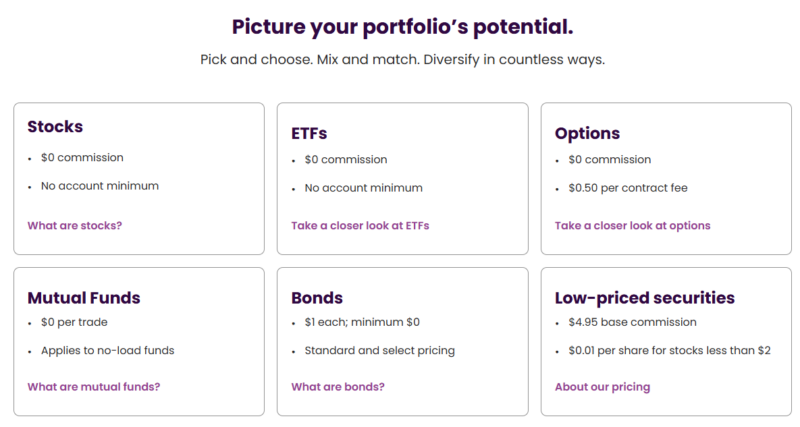Click the Low-priced securities heading

tap(645, 297)
